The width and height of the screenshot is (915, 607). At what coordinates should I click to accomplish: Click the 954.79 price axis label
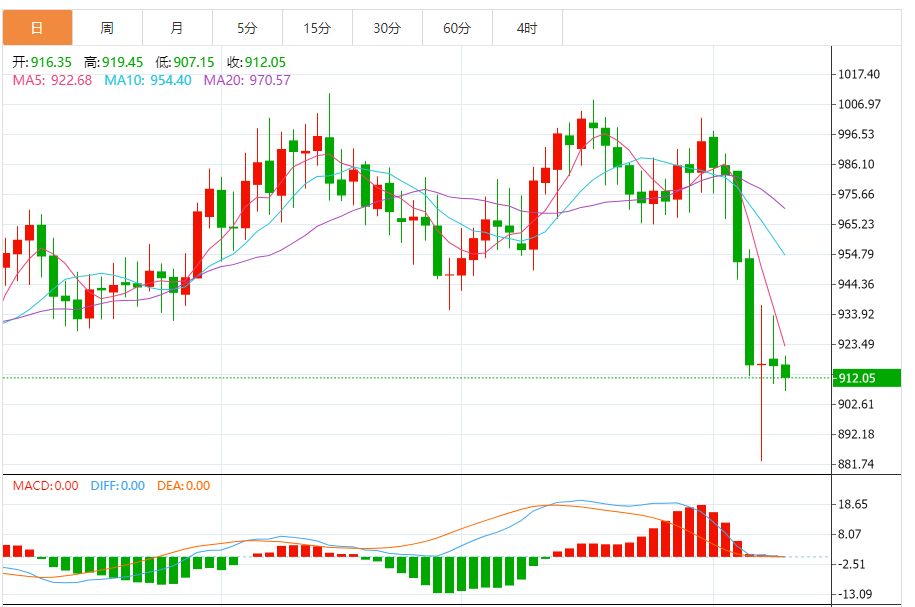point(856,254)
